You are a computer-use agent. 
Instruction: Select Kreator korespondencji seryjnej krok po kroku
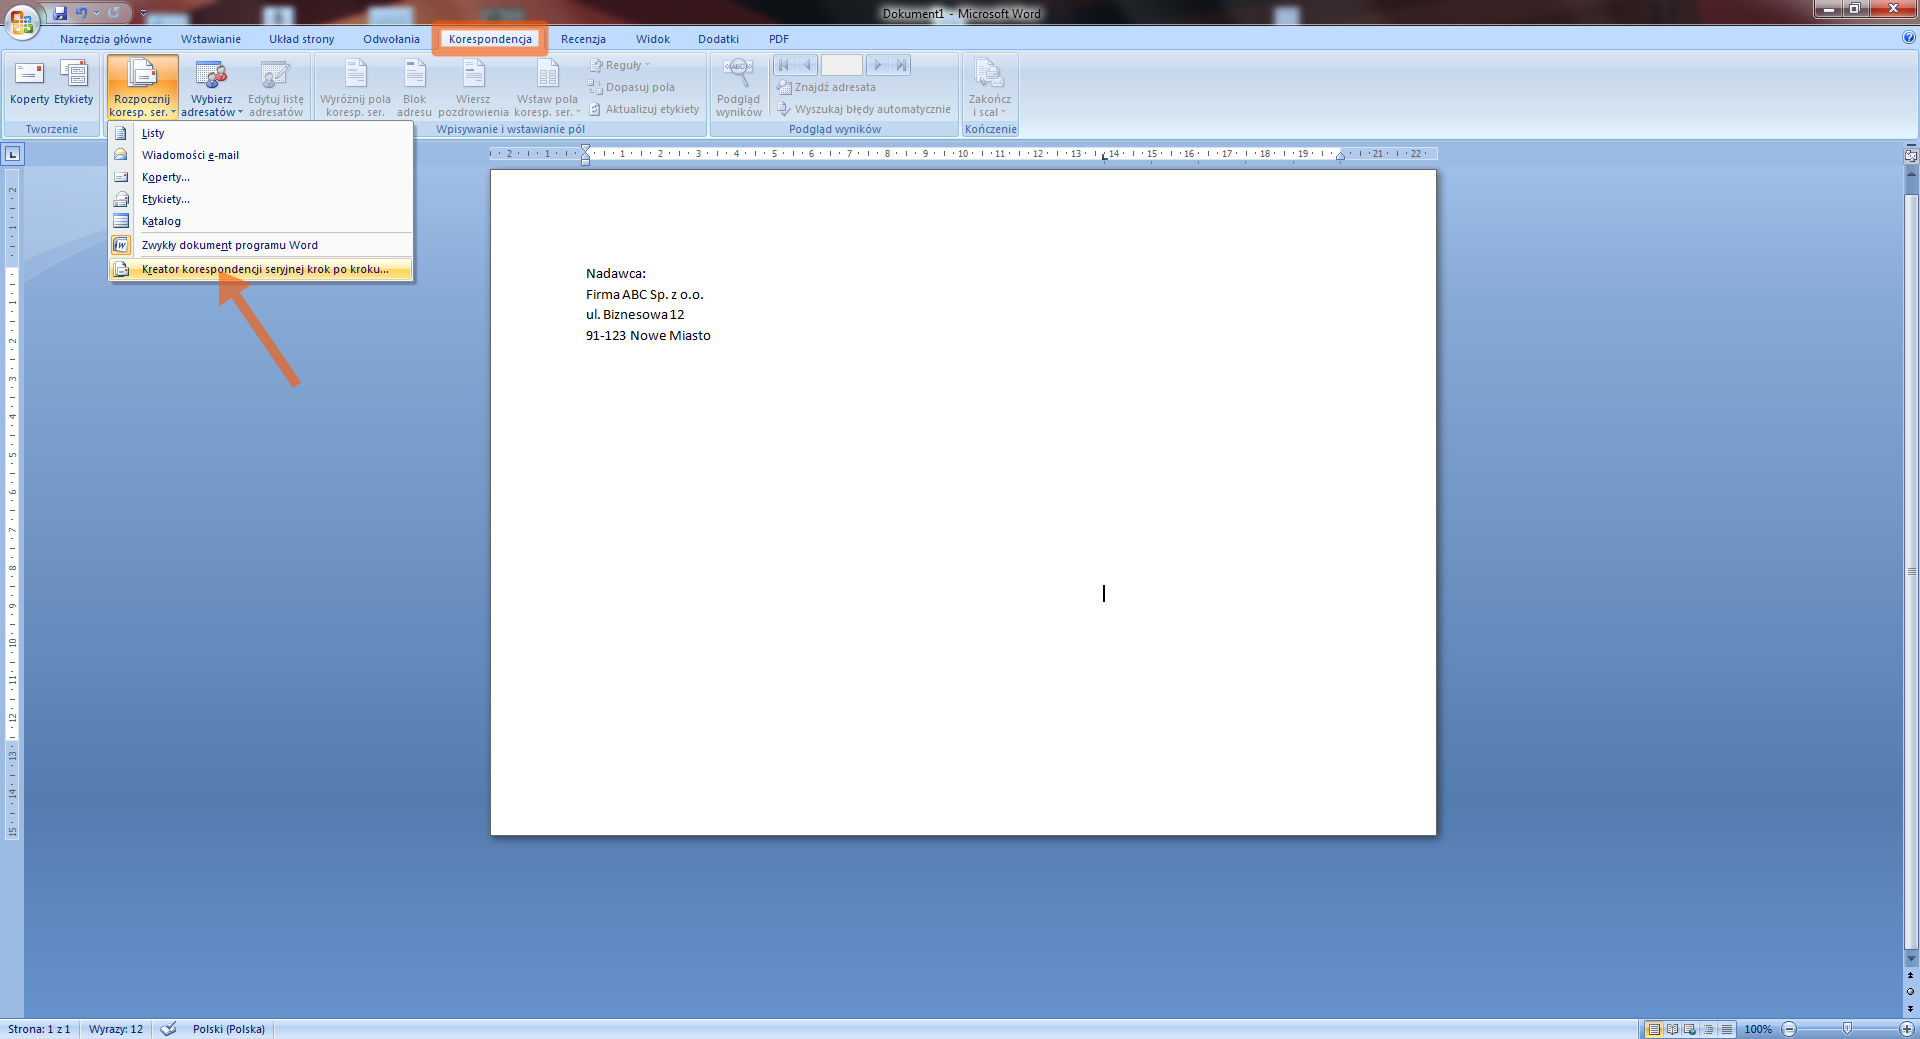[264, 269]
